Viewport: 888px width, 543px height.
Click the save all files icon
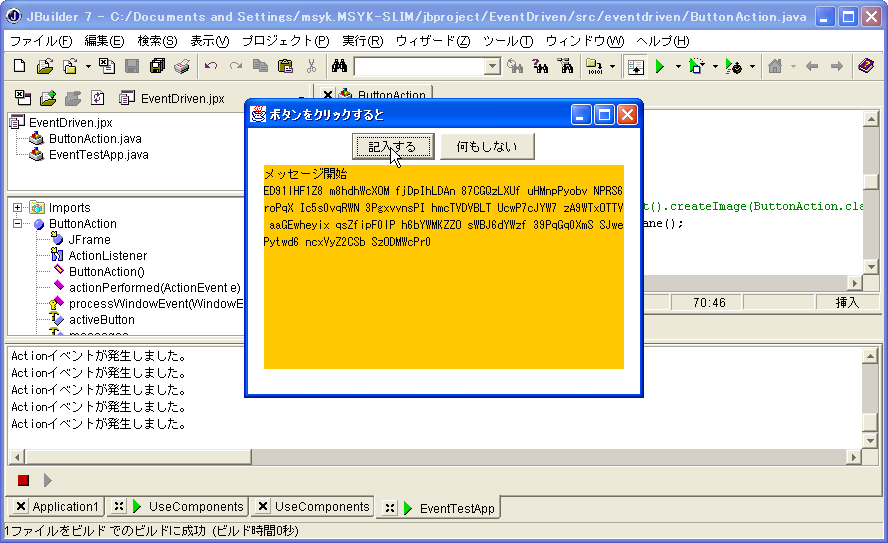pos(157,66)
